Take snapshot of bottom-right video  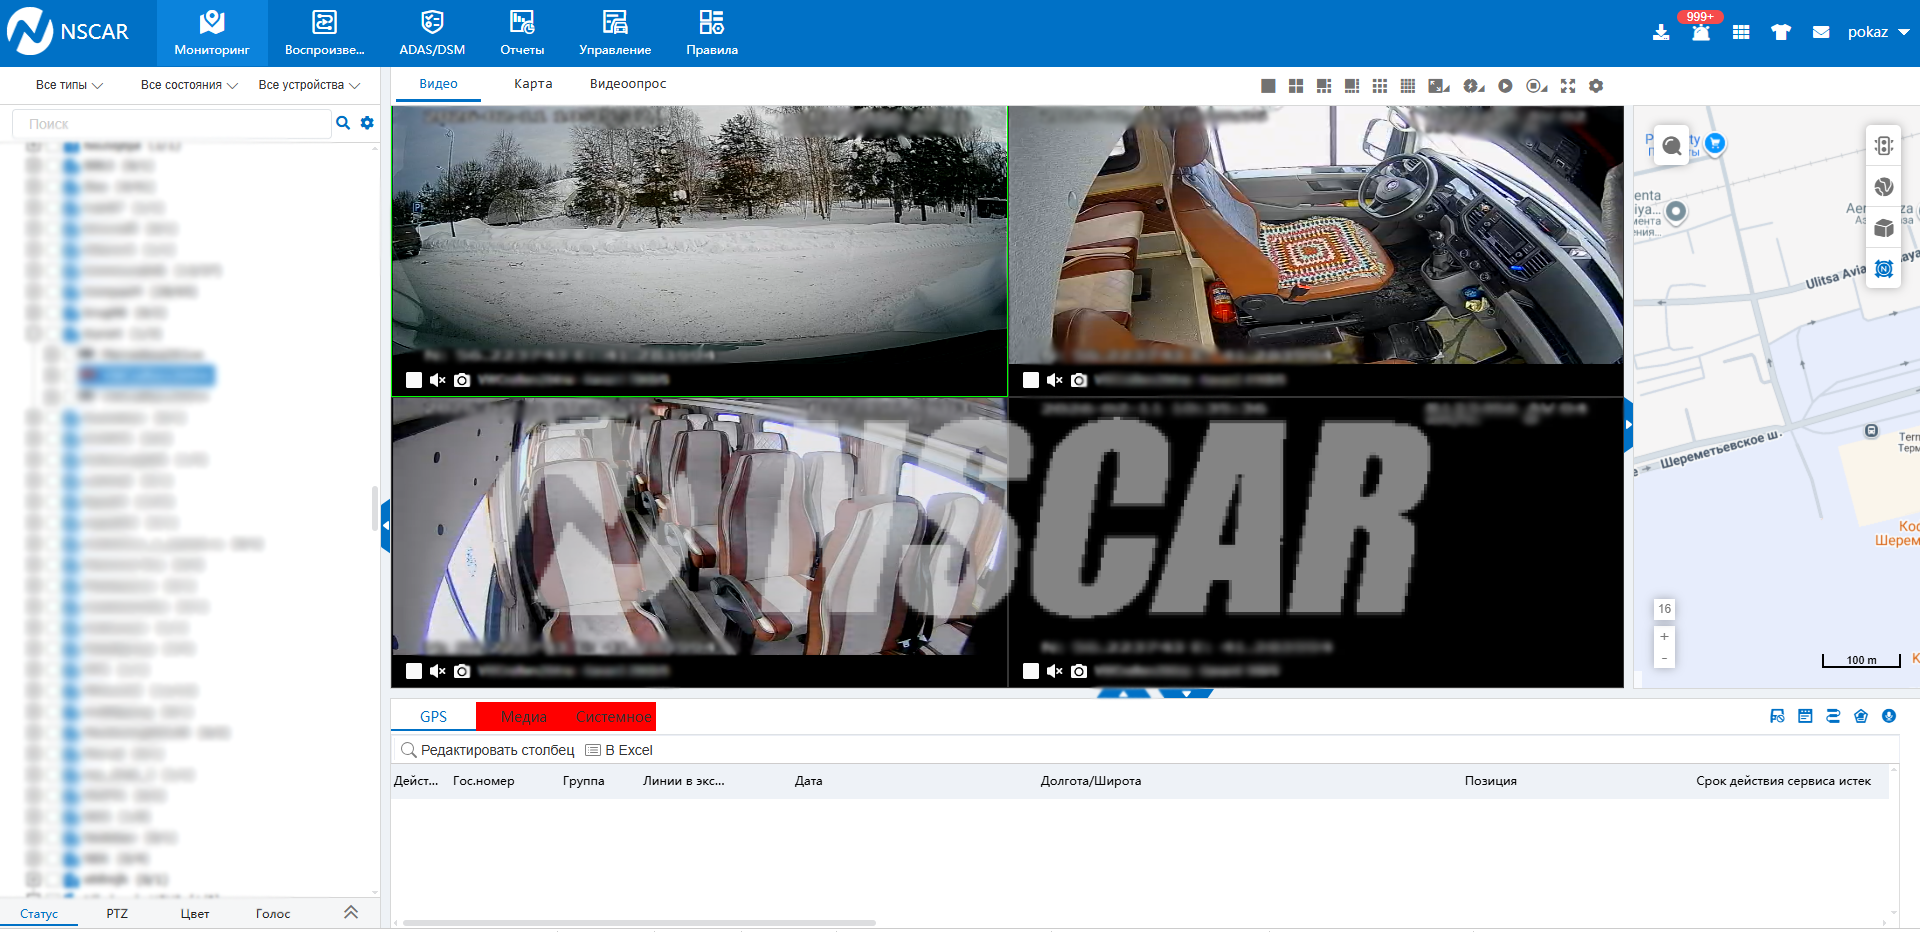1079,671
